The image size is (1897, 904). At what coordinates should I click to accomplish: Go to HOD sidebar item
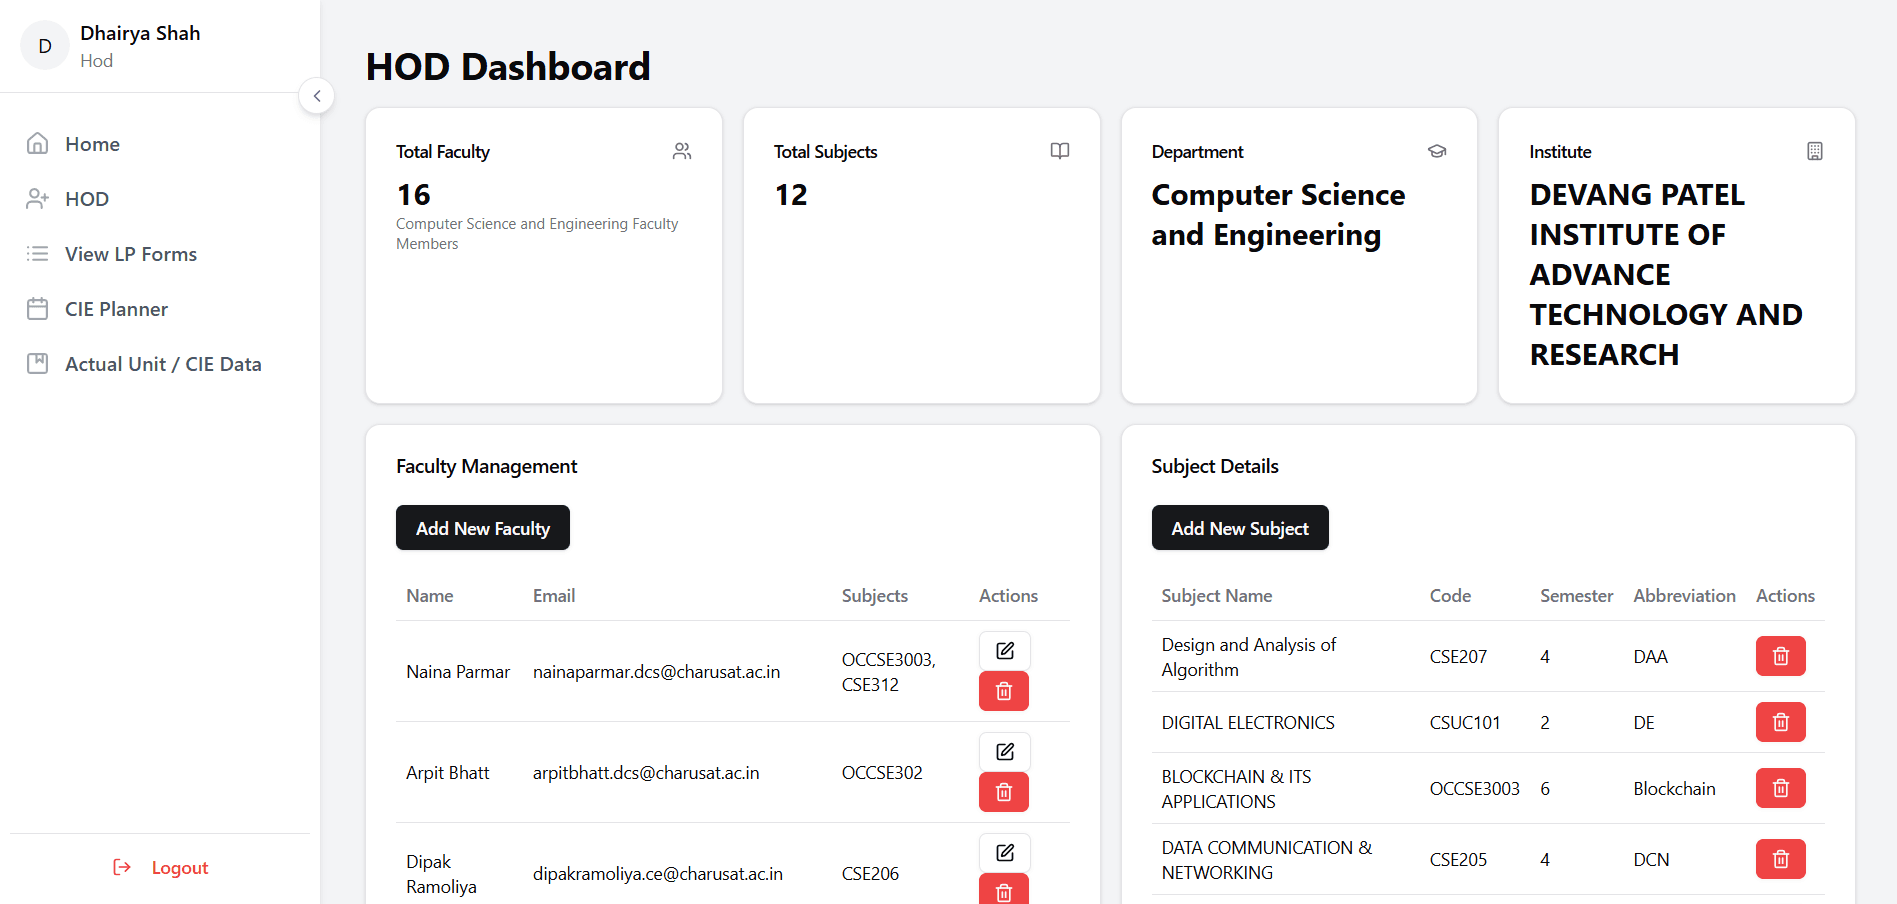87,199
